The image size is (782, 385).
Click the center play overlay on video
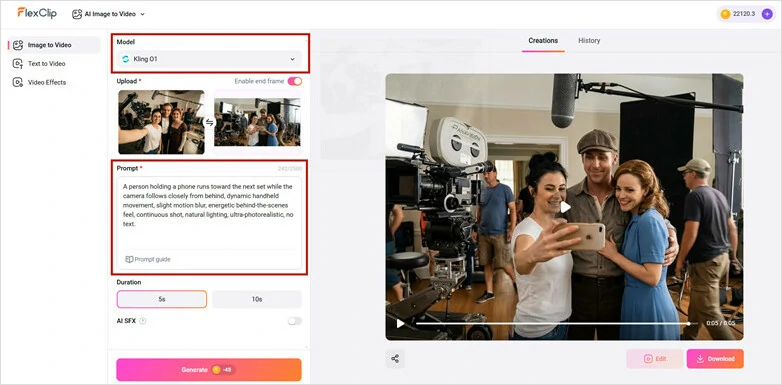click(x=565, y=207)
